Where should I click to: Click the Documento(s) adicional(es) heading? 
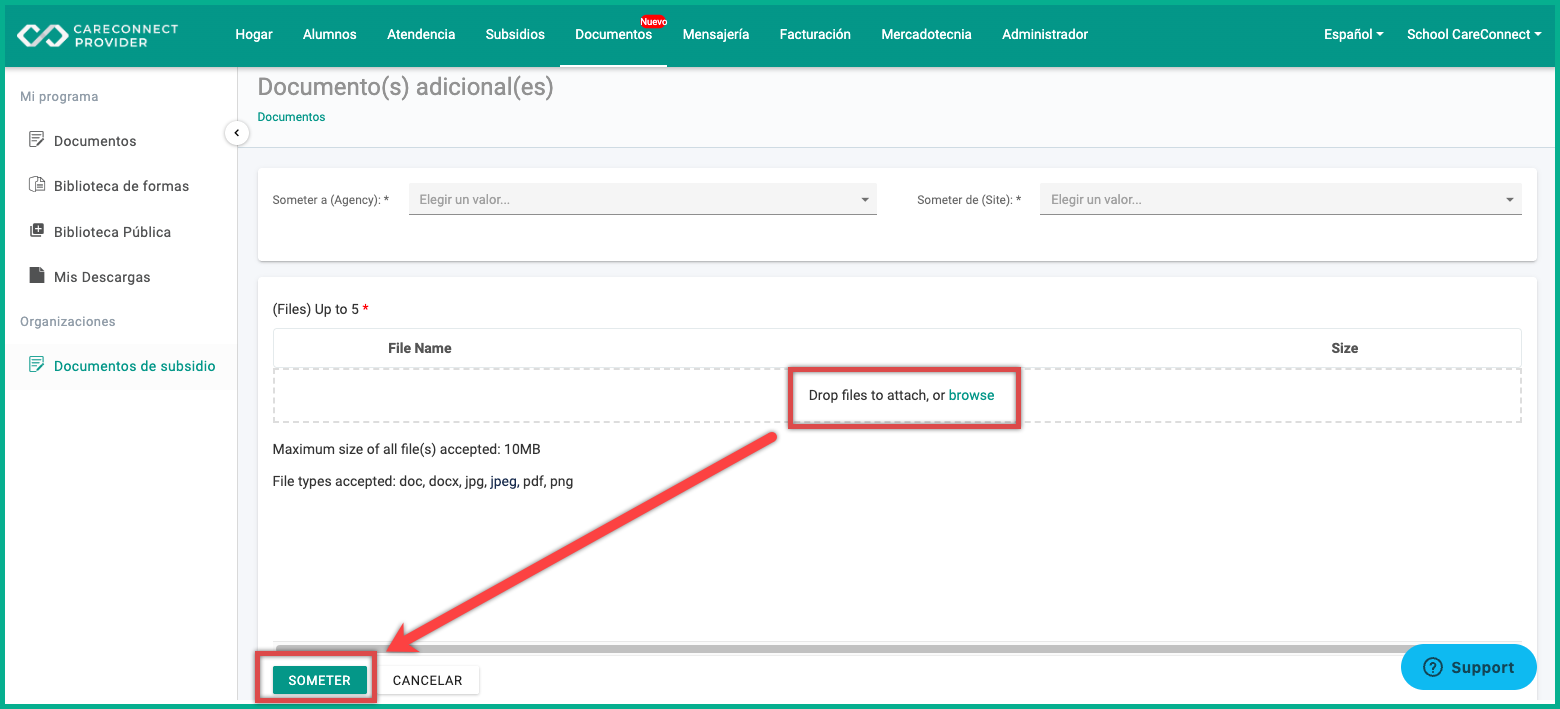click(x=406, y=87)
